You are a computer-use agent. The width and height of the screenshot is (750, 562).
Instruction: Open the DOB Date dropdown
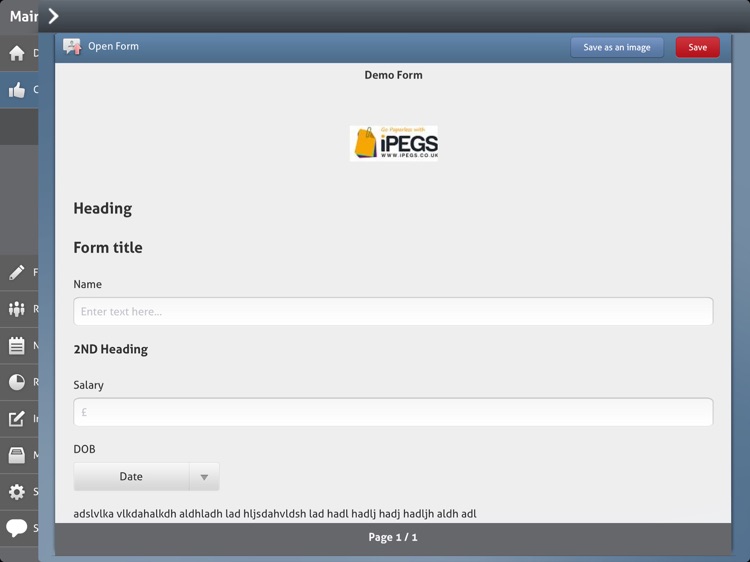coord(146,476)
